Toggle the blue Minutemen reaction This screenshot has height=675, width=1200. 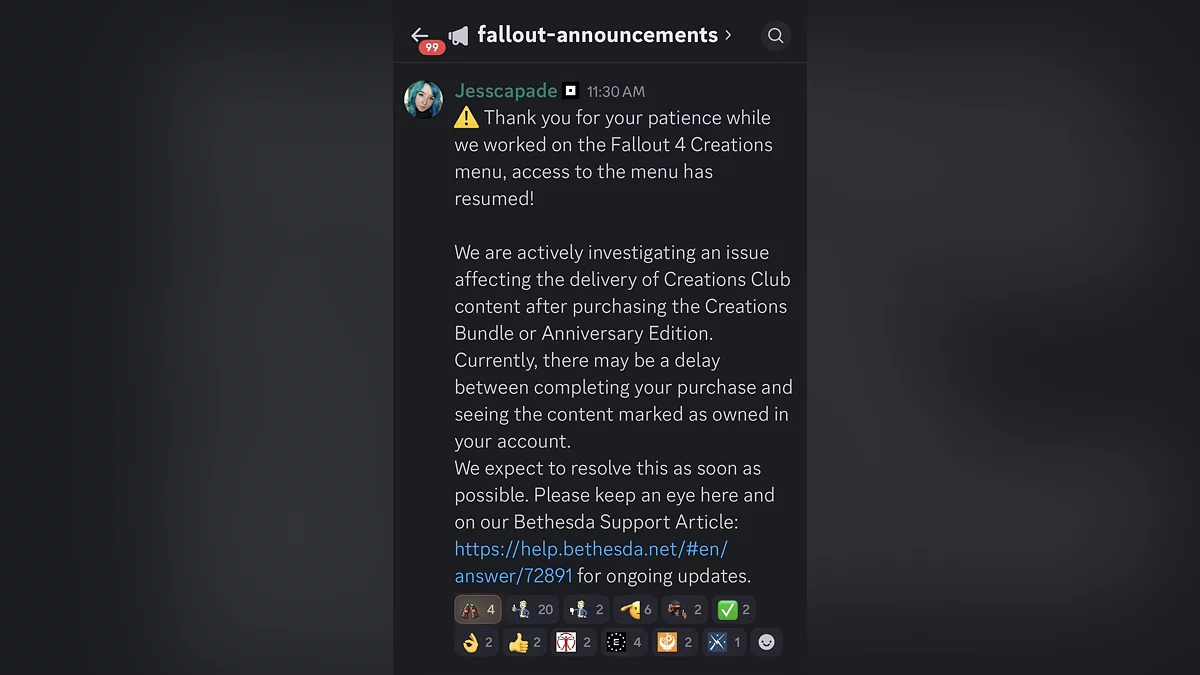[x=724, y=642]
